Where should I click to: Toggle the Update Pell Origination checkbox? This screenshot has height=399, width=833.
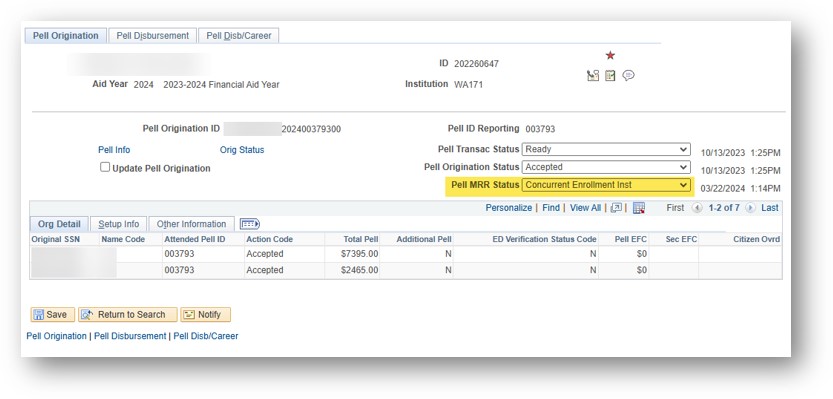click(105, 167)
